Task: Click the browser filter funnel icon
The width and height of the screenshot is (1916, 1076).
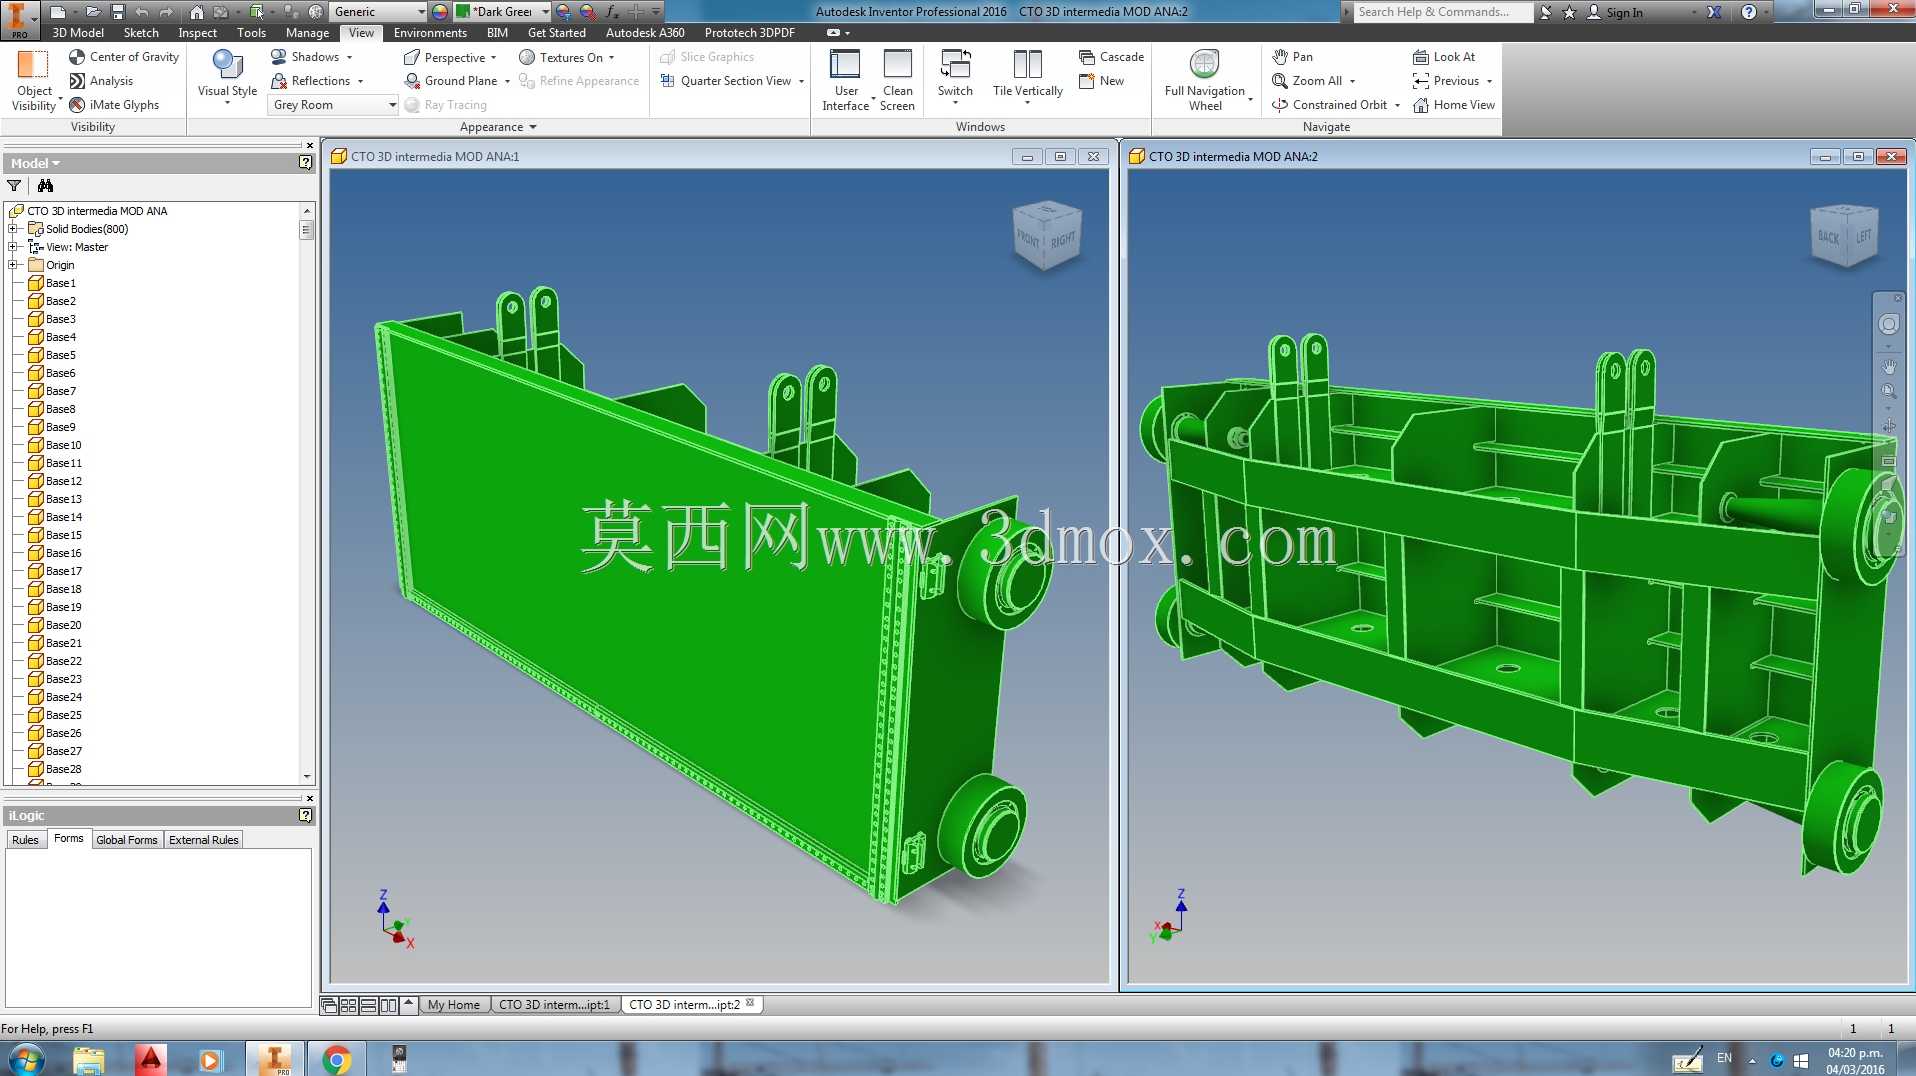Action: [x=14, y=186]
